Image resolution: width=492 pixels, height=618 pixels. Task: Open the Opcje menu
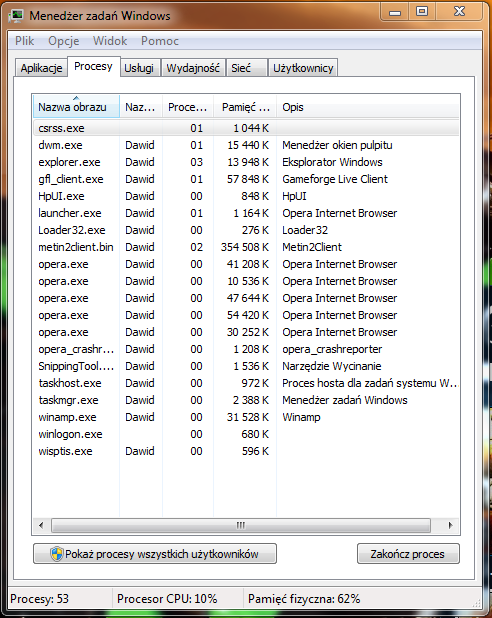tap(63, 41)
